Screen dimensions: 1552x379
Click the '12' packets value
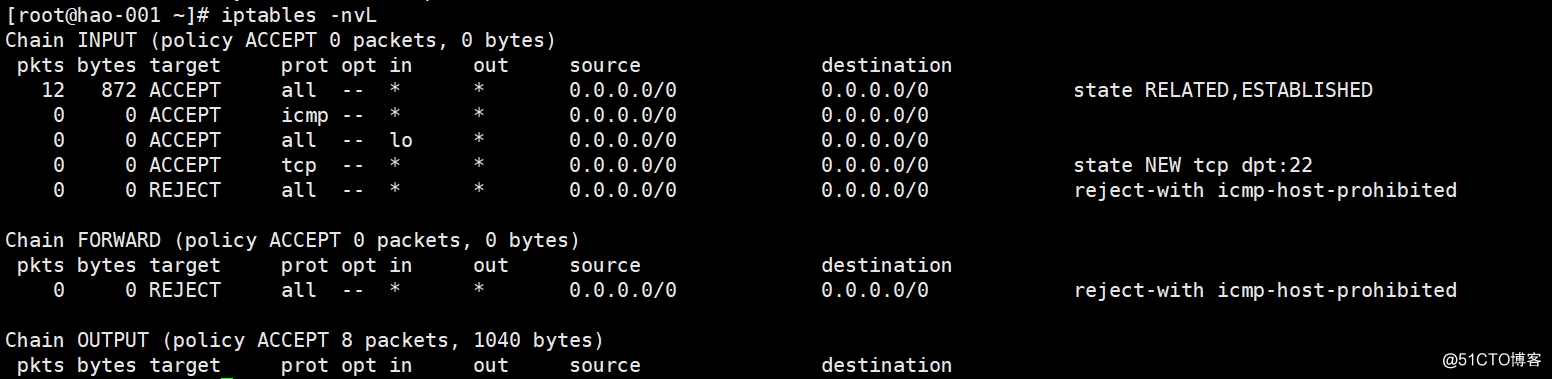53,90
